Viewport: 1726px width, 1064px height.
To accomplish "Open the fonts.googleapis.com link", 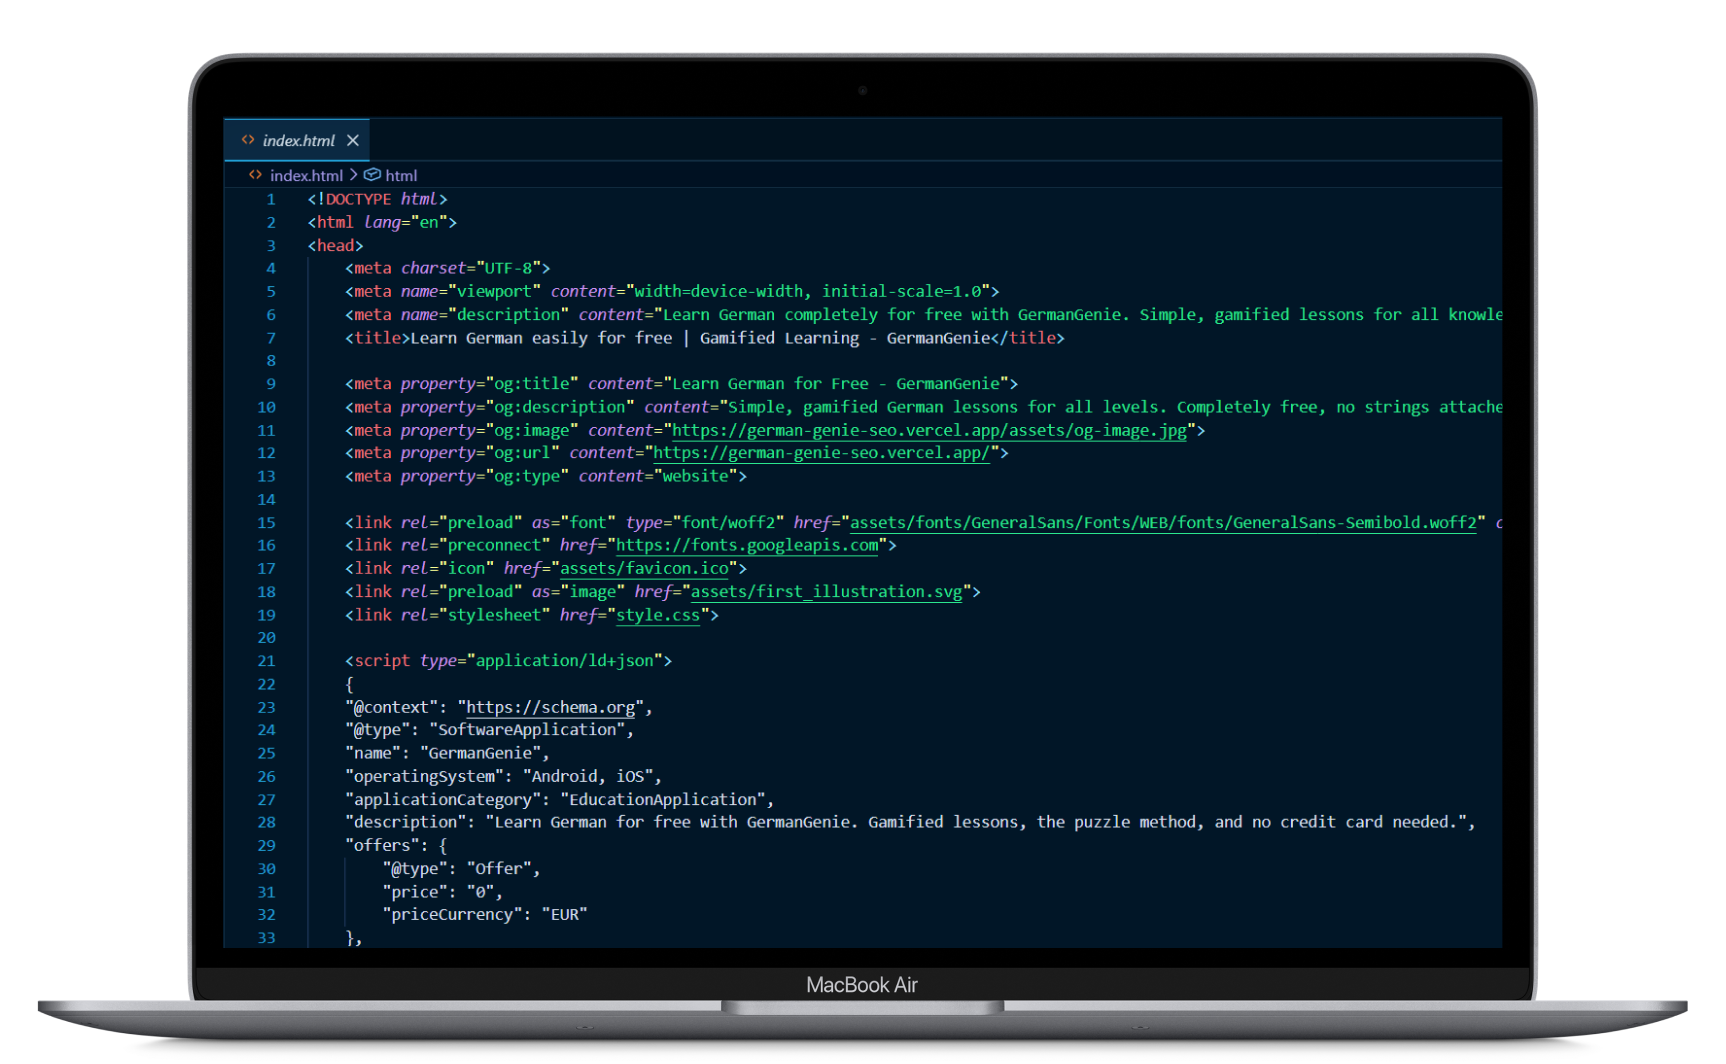I will (747, 545).
